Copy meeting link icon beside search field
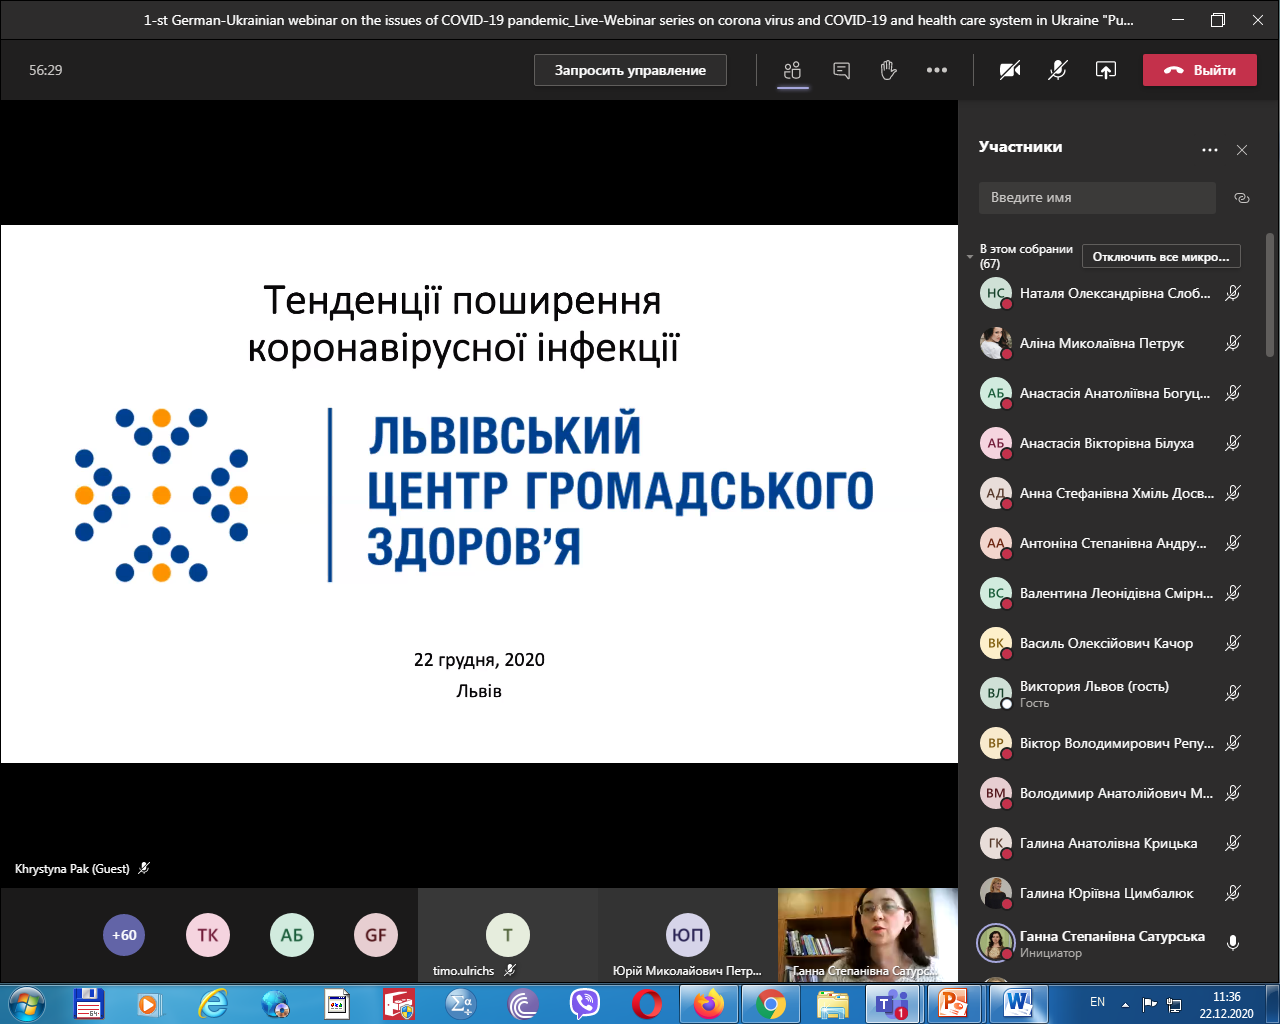This screenshot has height=1024, width=1280. (1242, 198)
